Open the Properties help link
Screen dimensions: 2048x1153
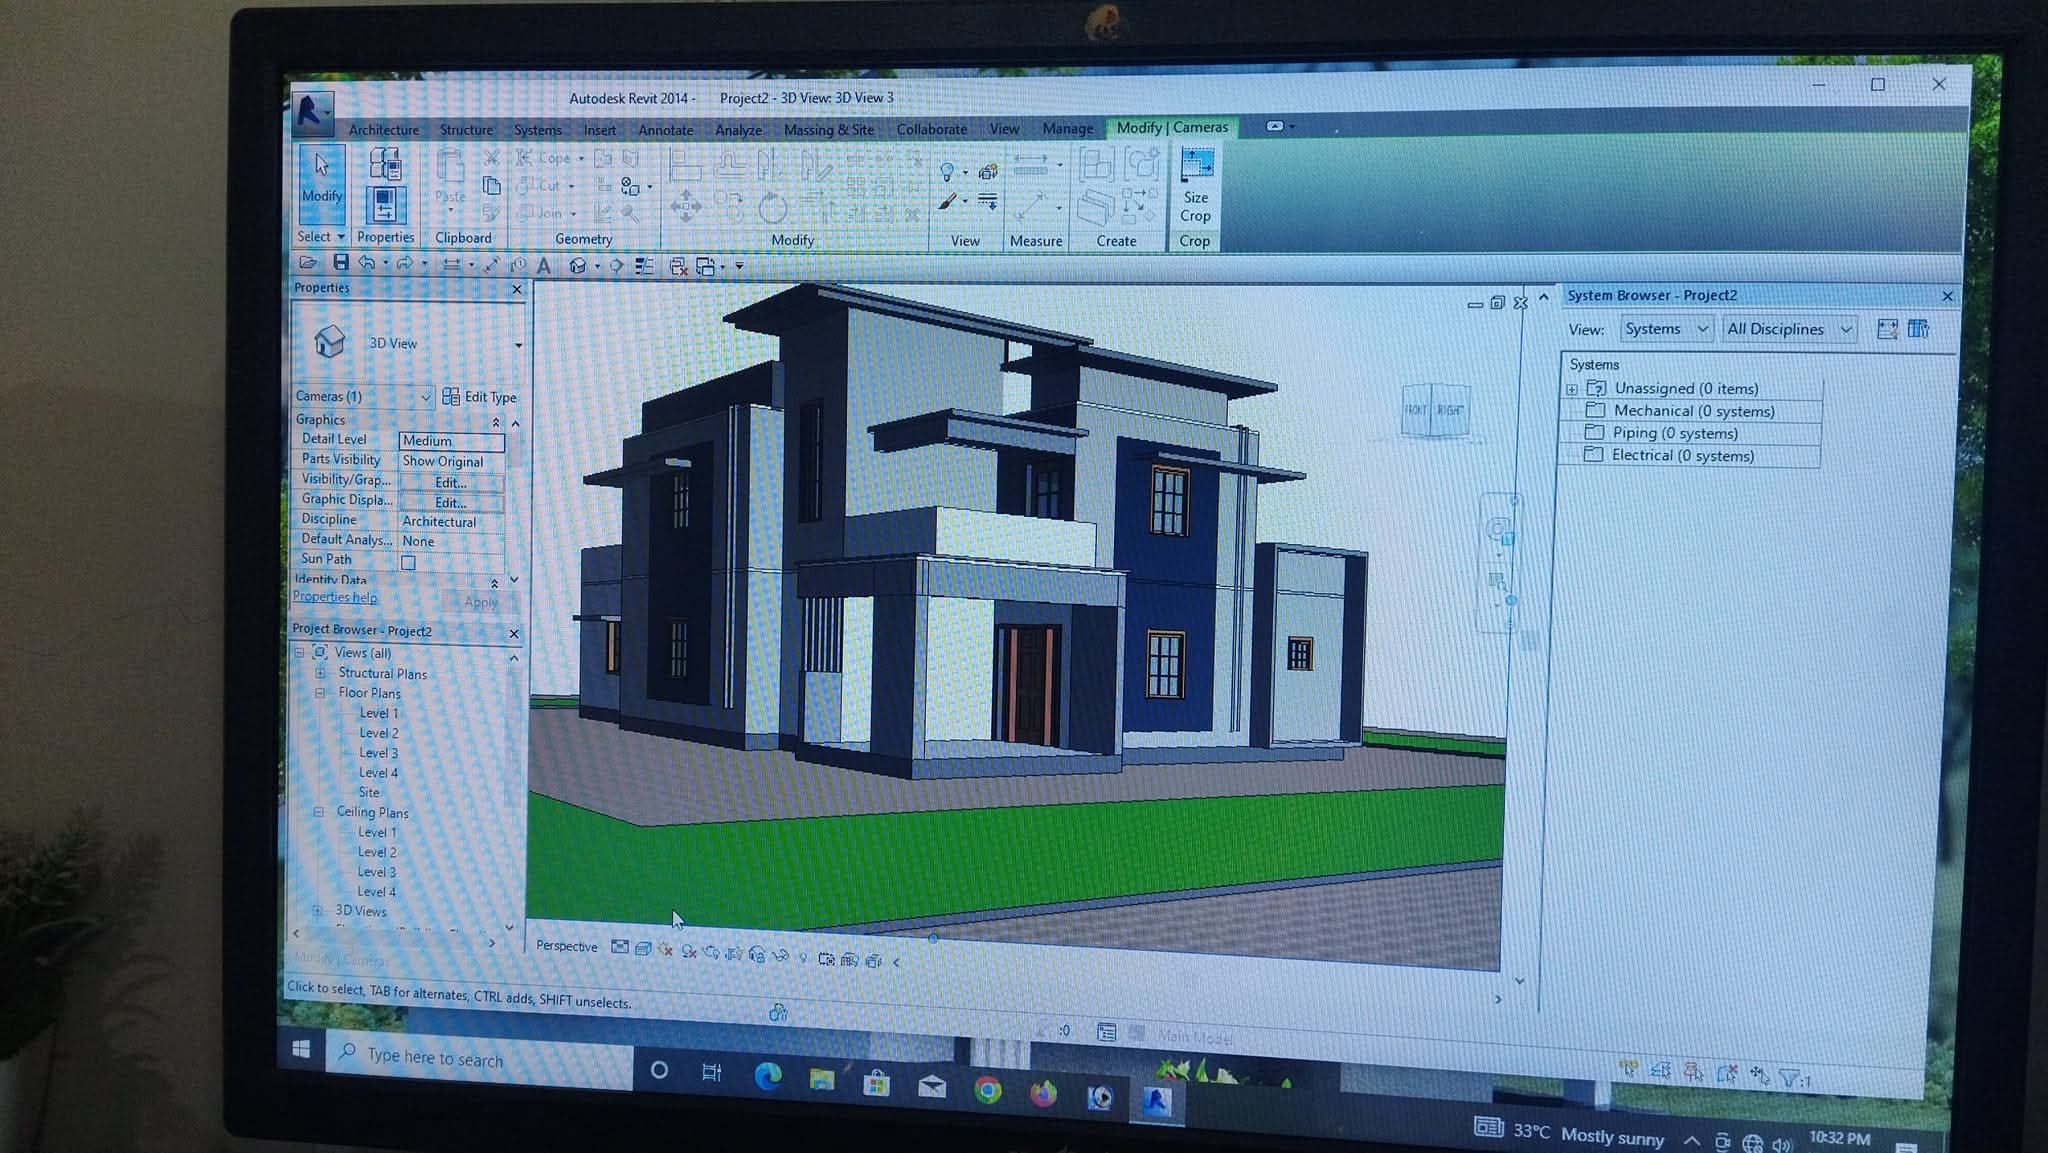click(x=335, y=597)
